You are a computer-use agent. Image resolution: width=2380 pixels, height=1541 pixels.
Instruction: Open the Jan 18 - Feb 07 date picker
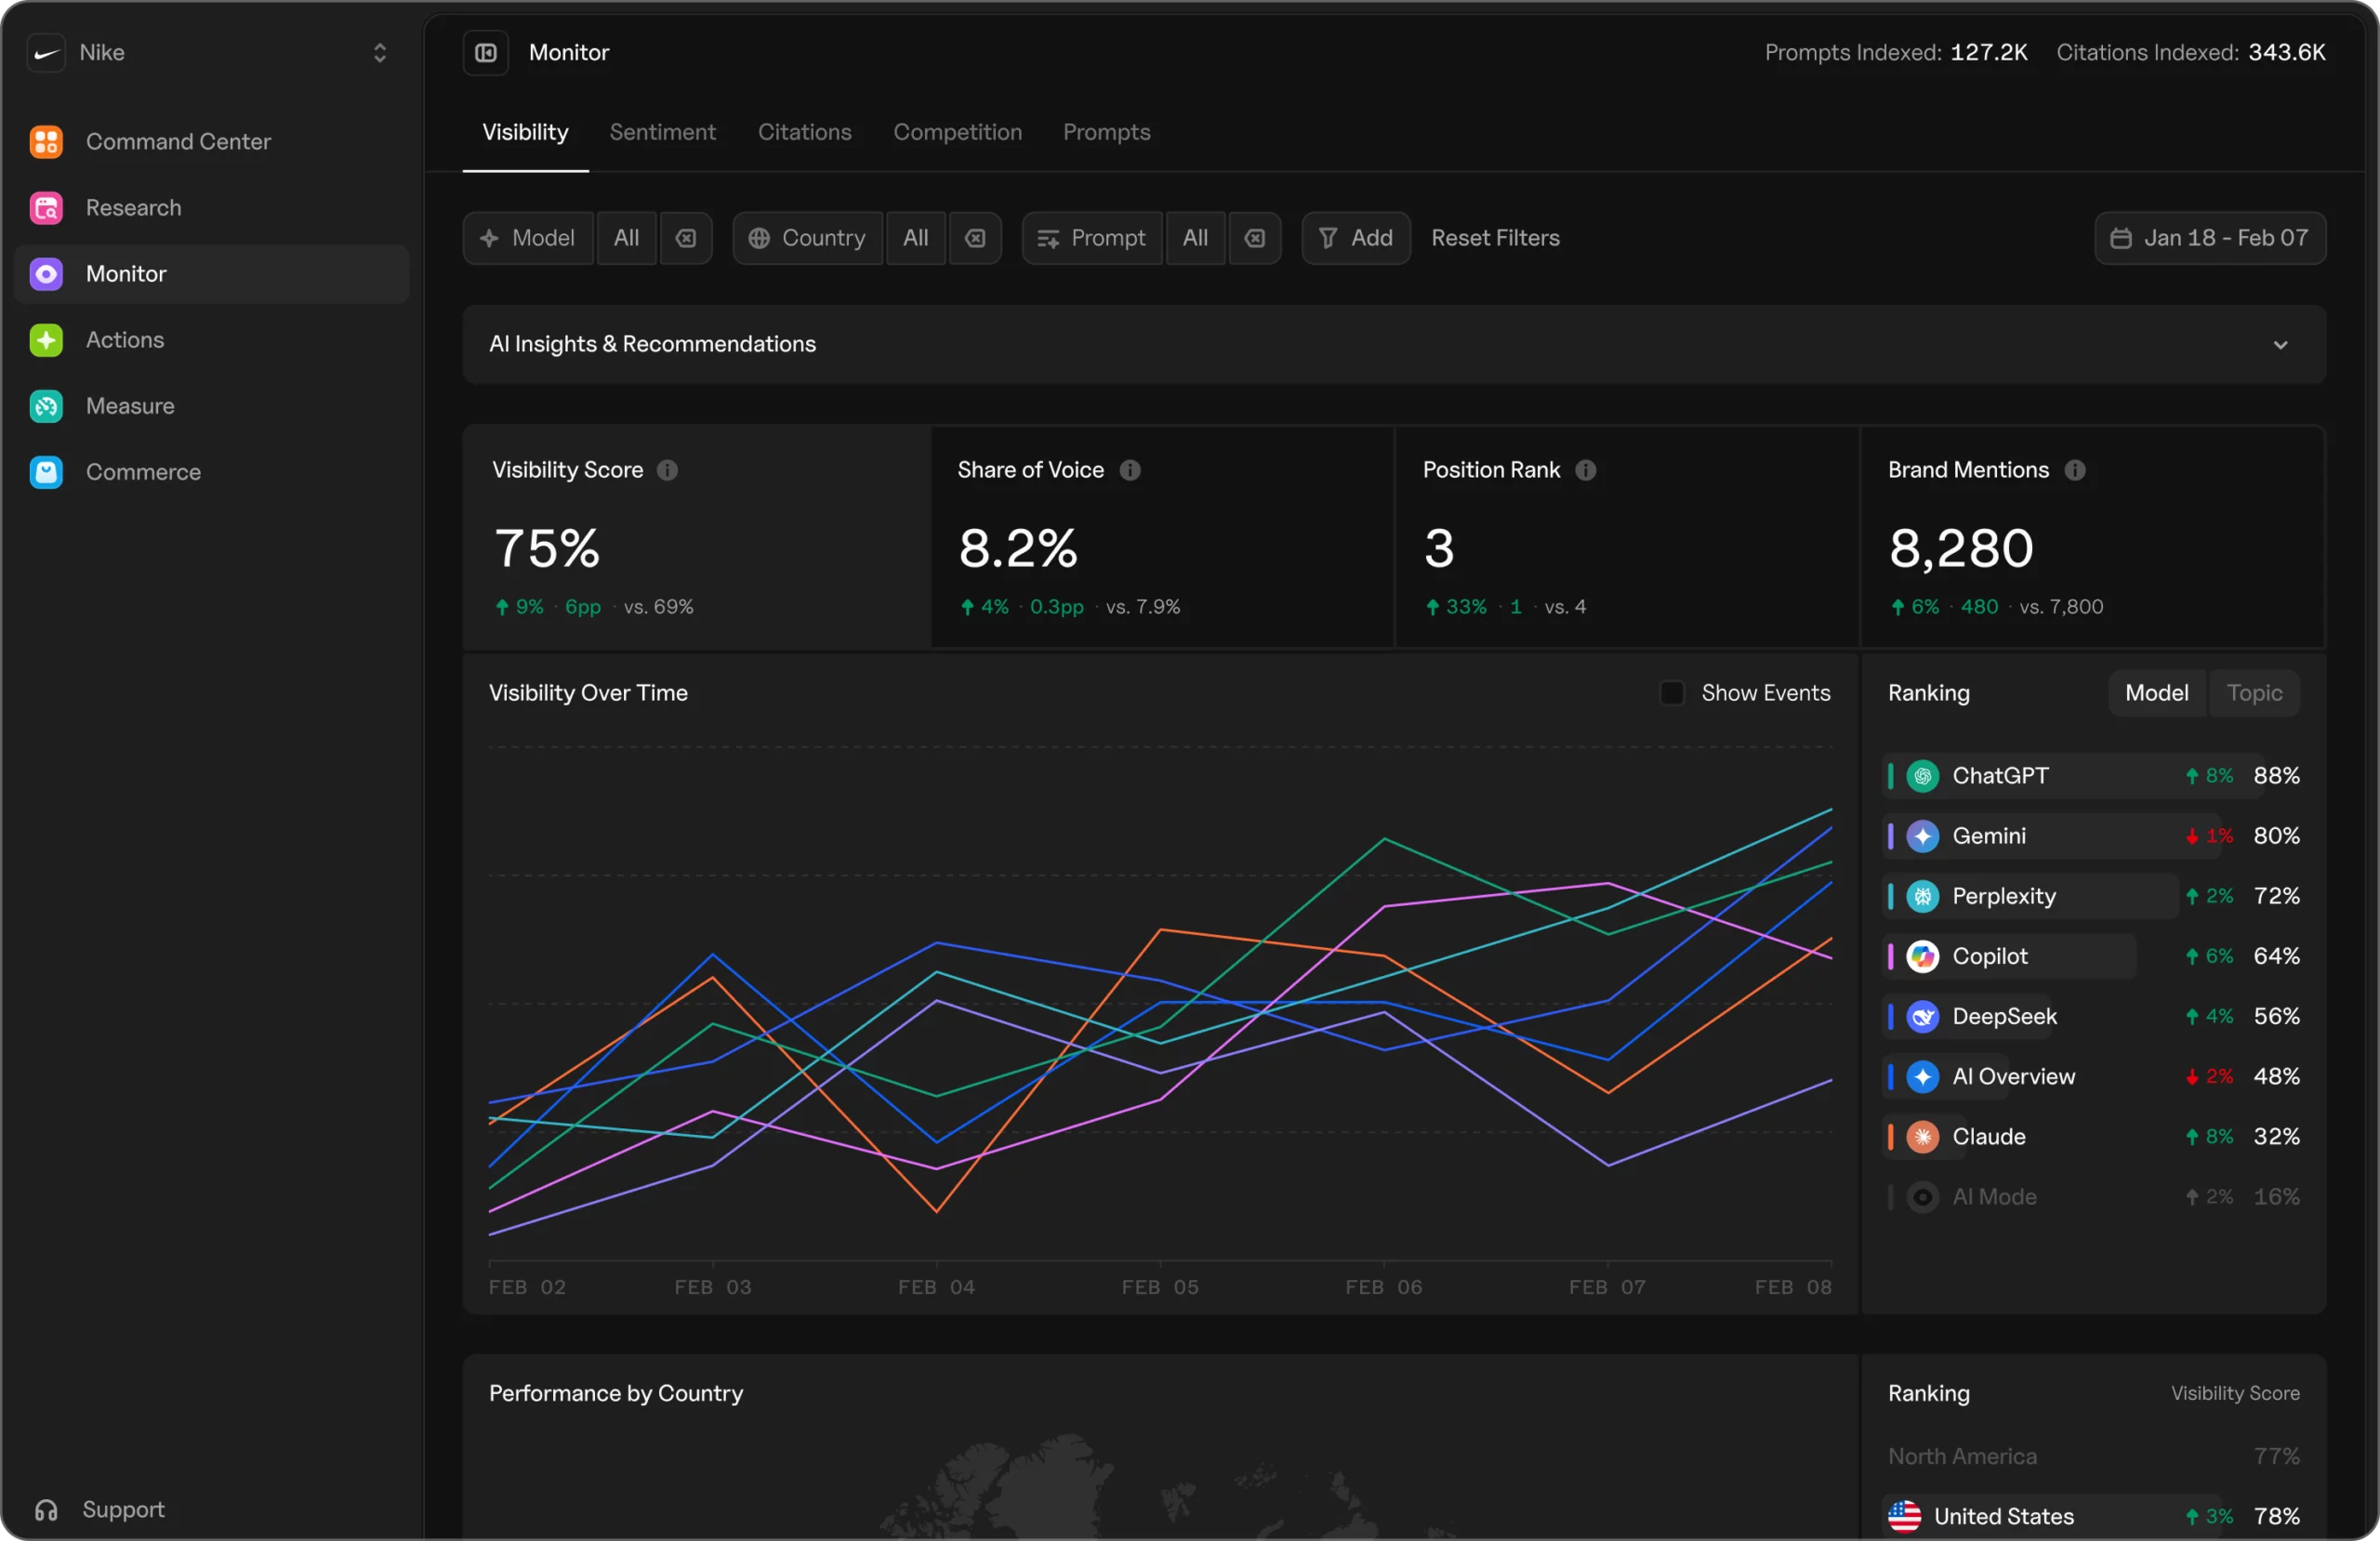pyautogui.click(x=2209, y=238)
